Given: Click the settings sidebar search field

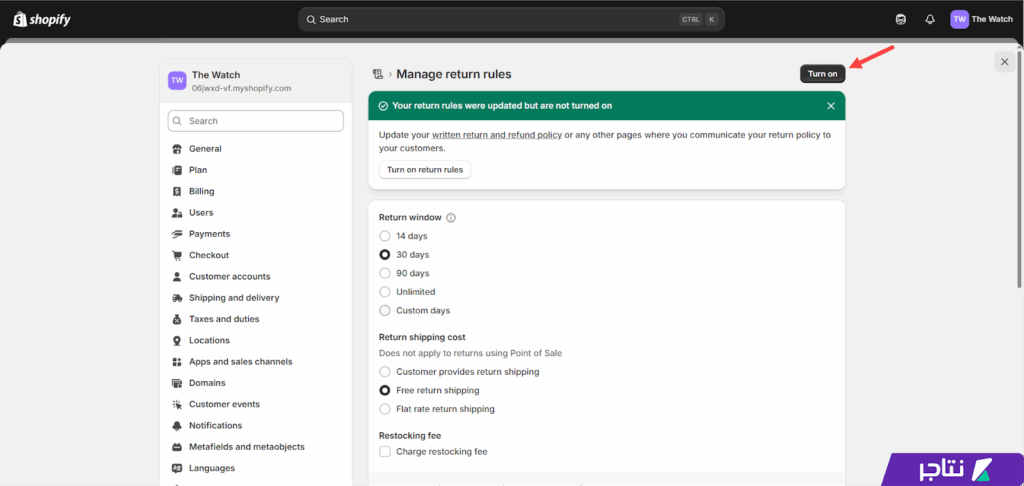Looking at the screenshot, I should point(256,121).
